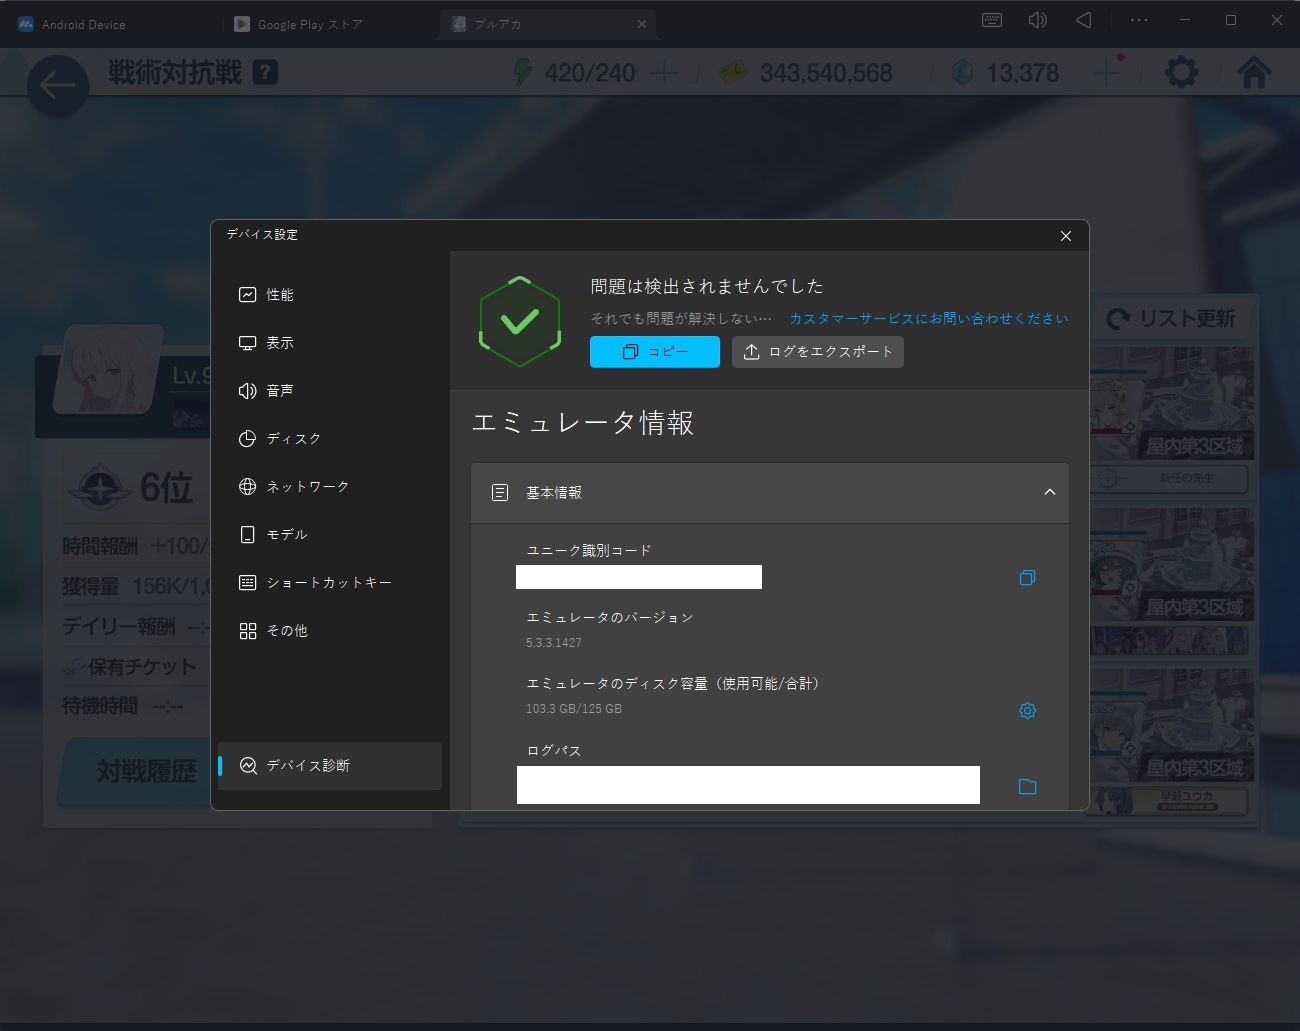
Task: Click the ログをエクスポート button
Action: click(818, 352)
